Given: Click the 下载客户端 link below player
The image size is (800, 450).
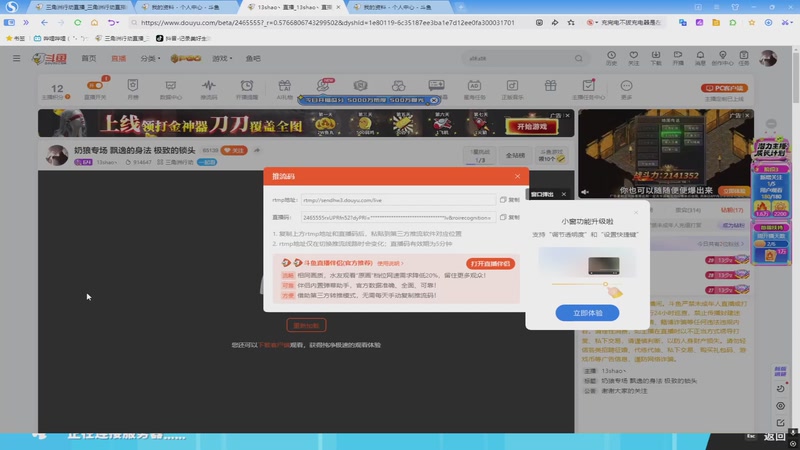Looking at the screenshot, I should click(274, 345).
